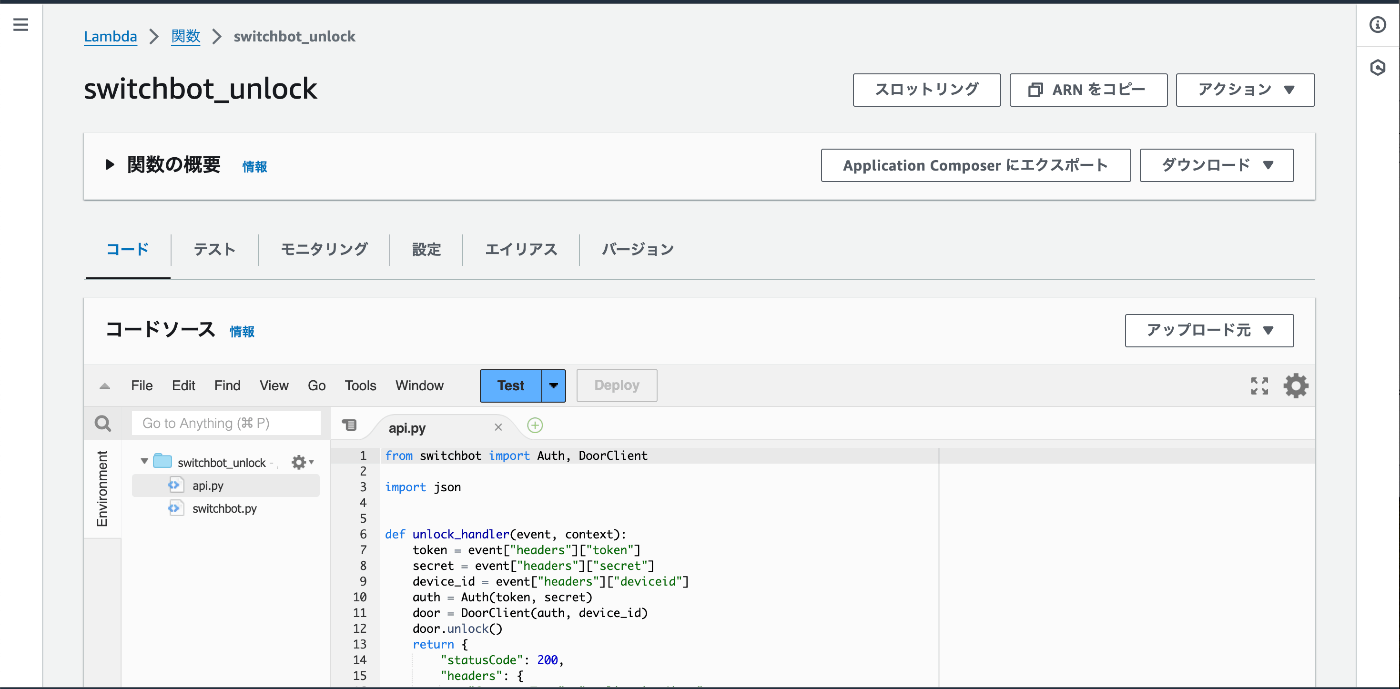The width and height of the screenshot is (1400, 689).
Task: Collapse the switchbot_unlock folder tree arrow
Action: pos(144,462)
